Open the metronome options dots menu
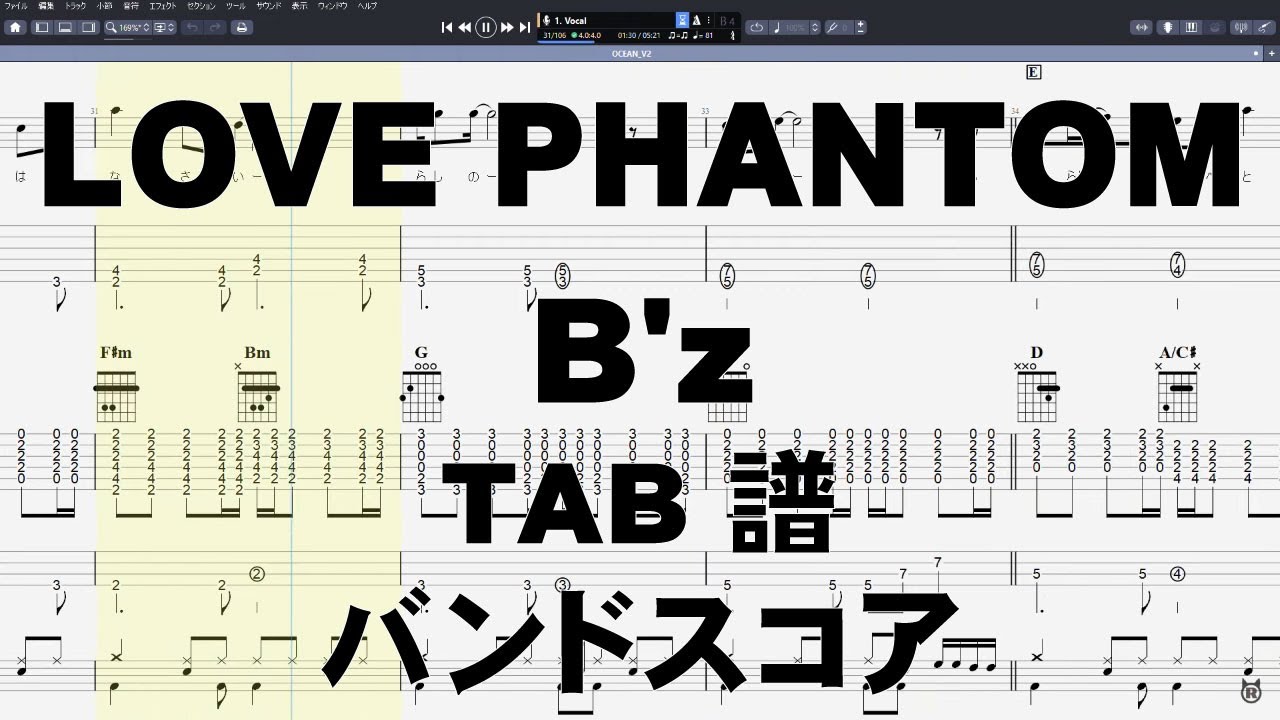The image size is (1280, 720). [709, 21]
